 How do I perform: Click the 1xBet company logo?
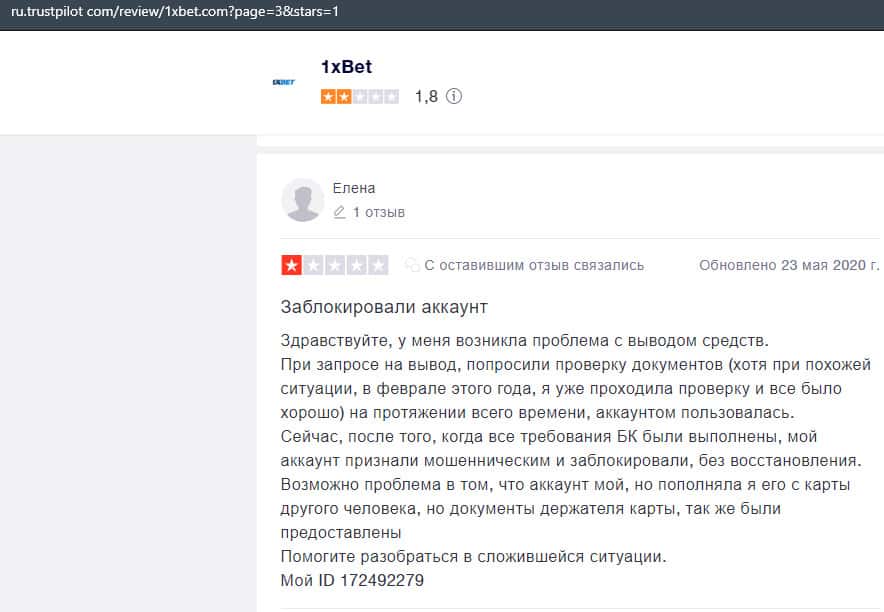tap(283, 82)
